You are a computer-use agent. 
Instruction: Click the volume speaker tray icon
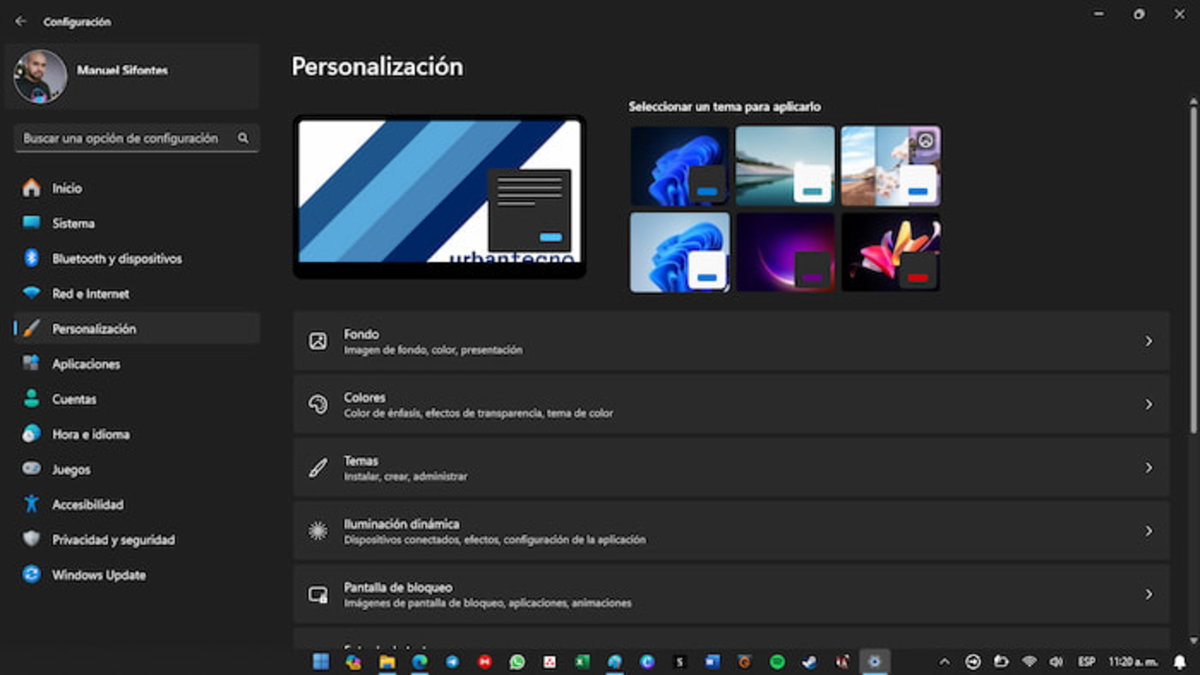click(1056, 662)
